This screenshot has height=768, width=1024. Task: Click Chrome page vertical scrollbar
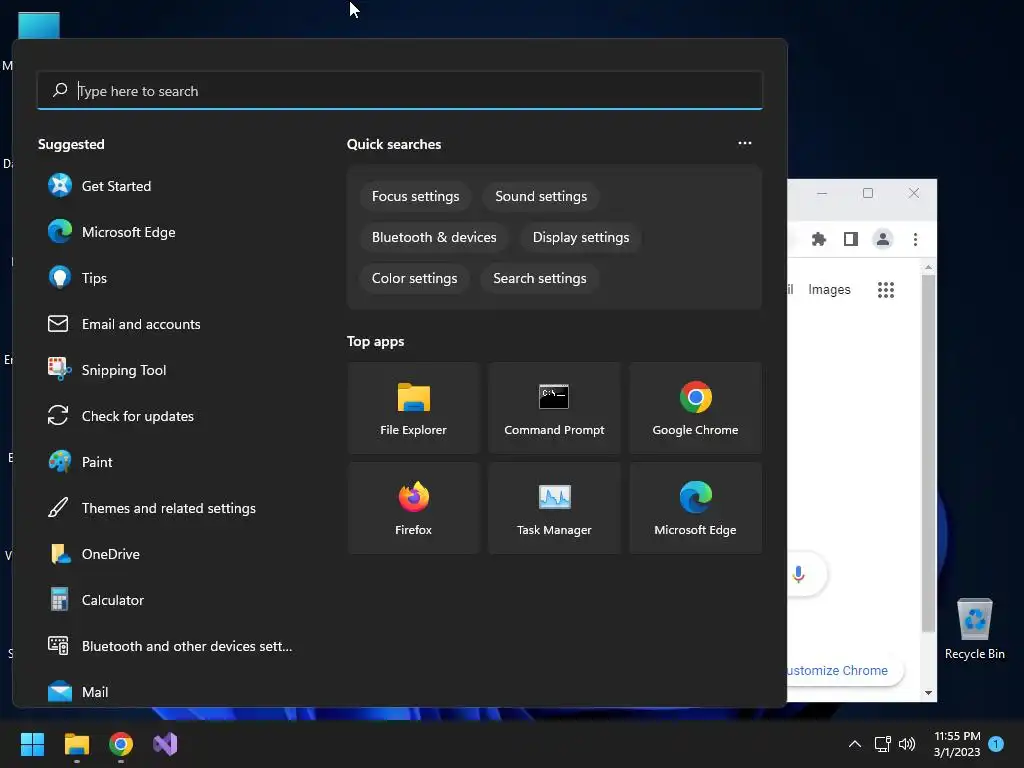tap(928, 454)
